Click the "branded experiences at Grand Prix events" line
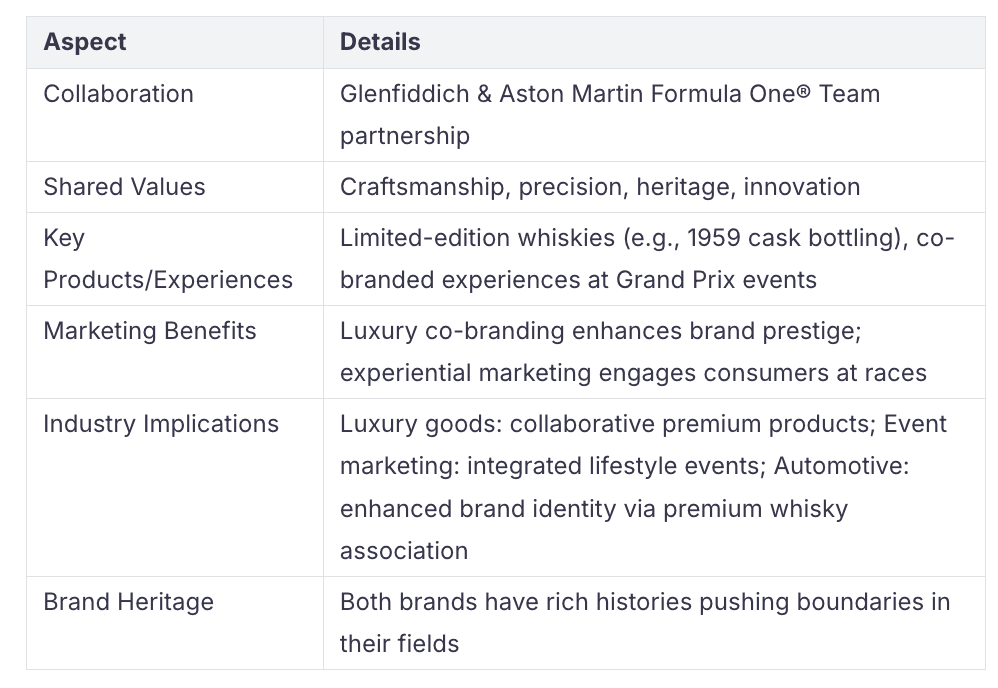998x688 pixels. tap(578, 280)
